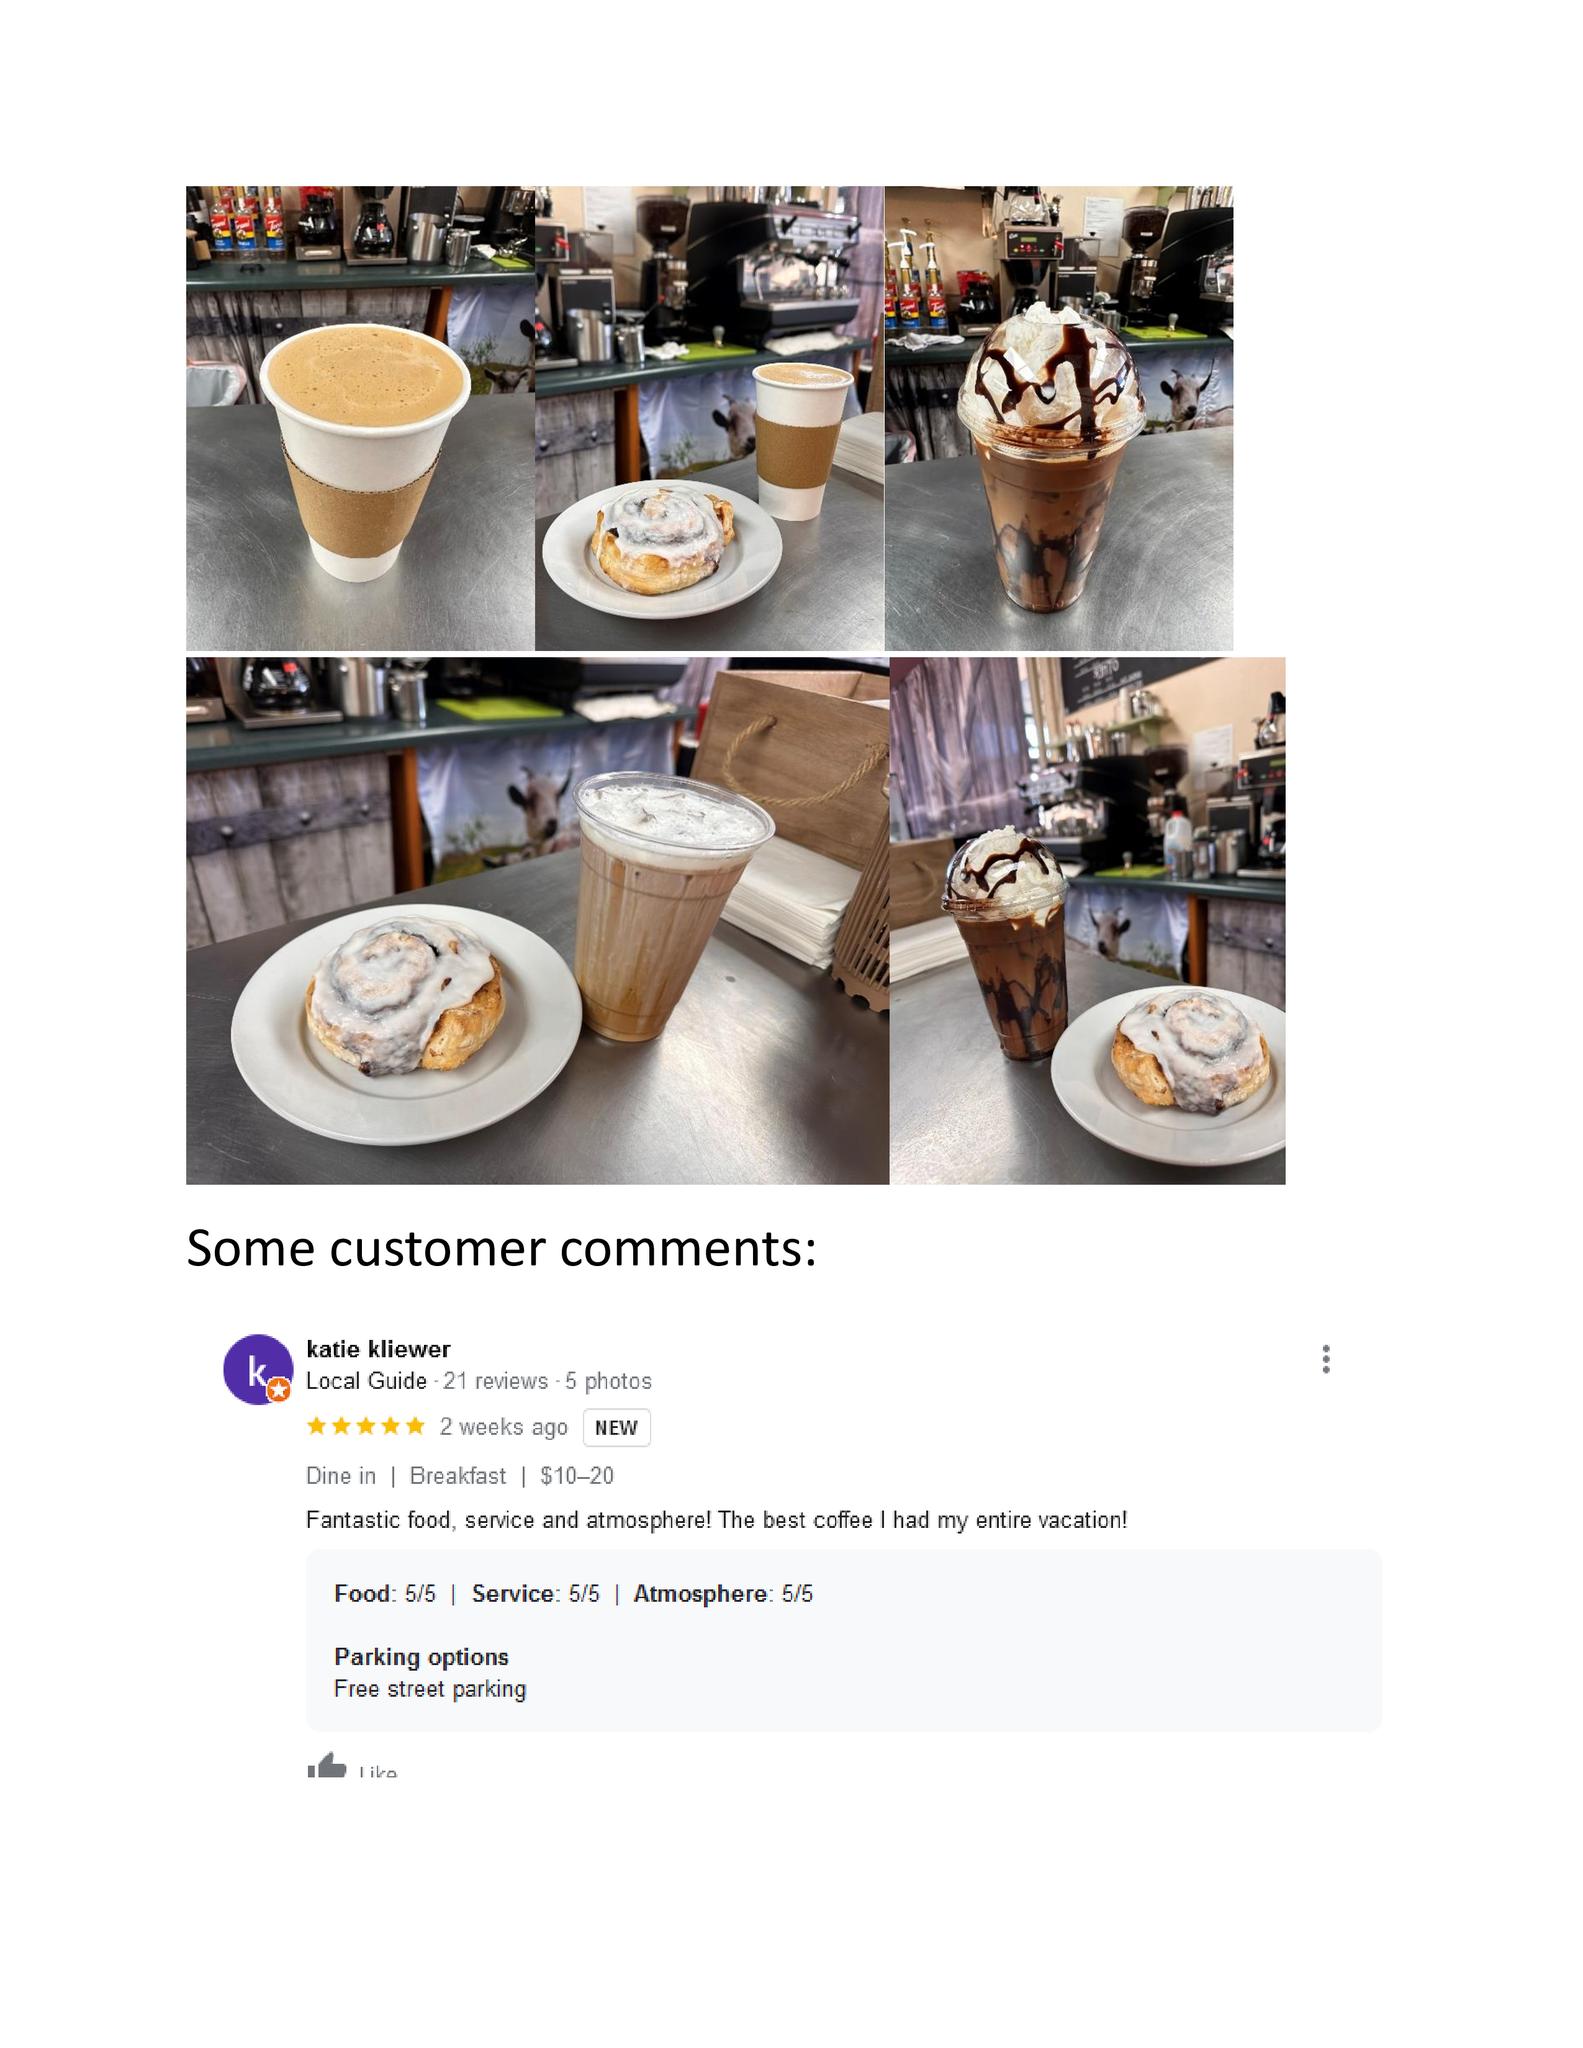The image size is (1583, 2048).
Task: Click the Free street parking text
Action: [x=430, y=1689]
